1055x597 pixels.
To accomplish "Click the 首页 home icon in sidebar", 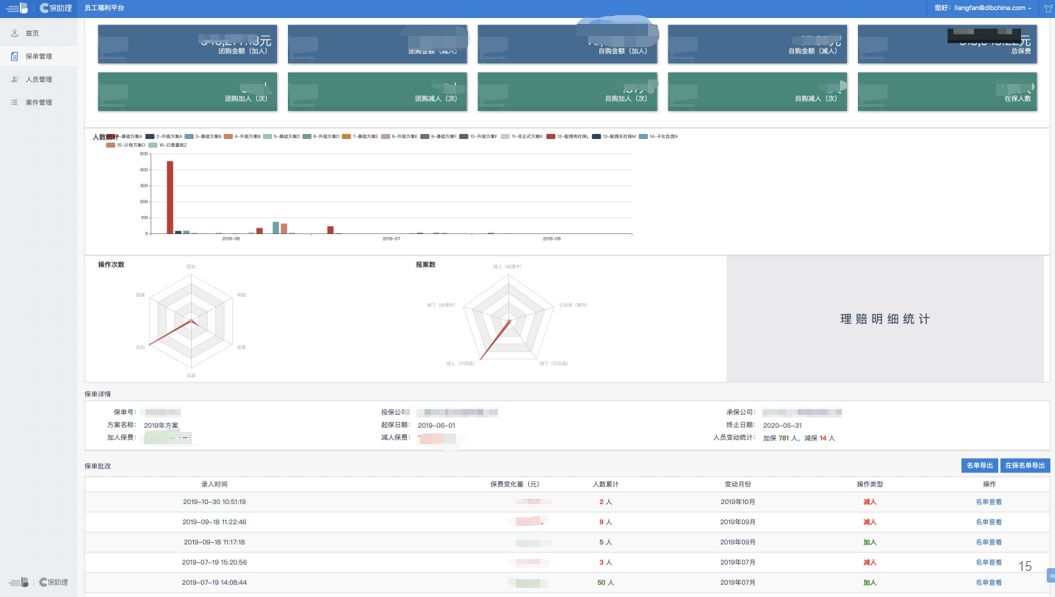I will [15, 33].
